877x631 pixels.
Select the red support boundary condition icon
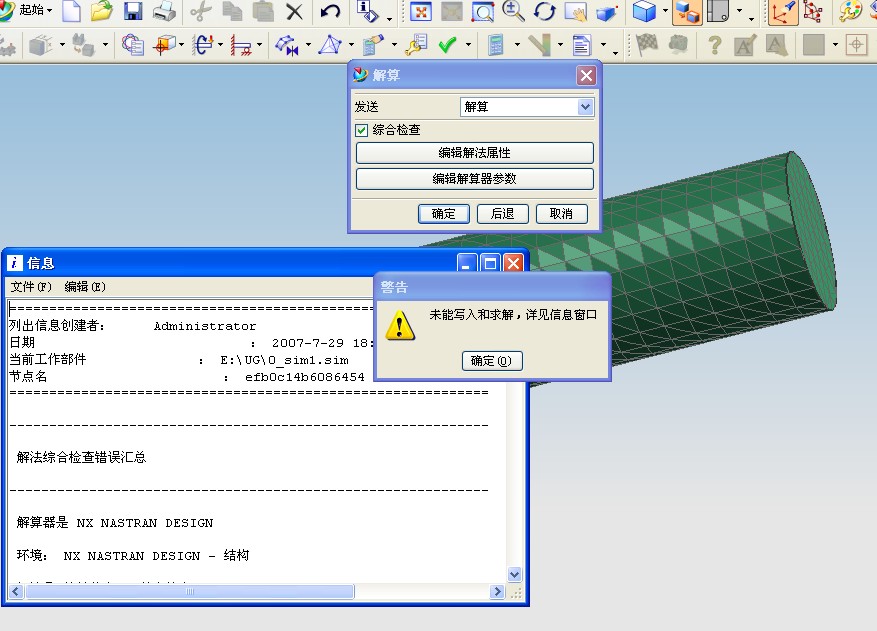coord(242,45)
